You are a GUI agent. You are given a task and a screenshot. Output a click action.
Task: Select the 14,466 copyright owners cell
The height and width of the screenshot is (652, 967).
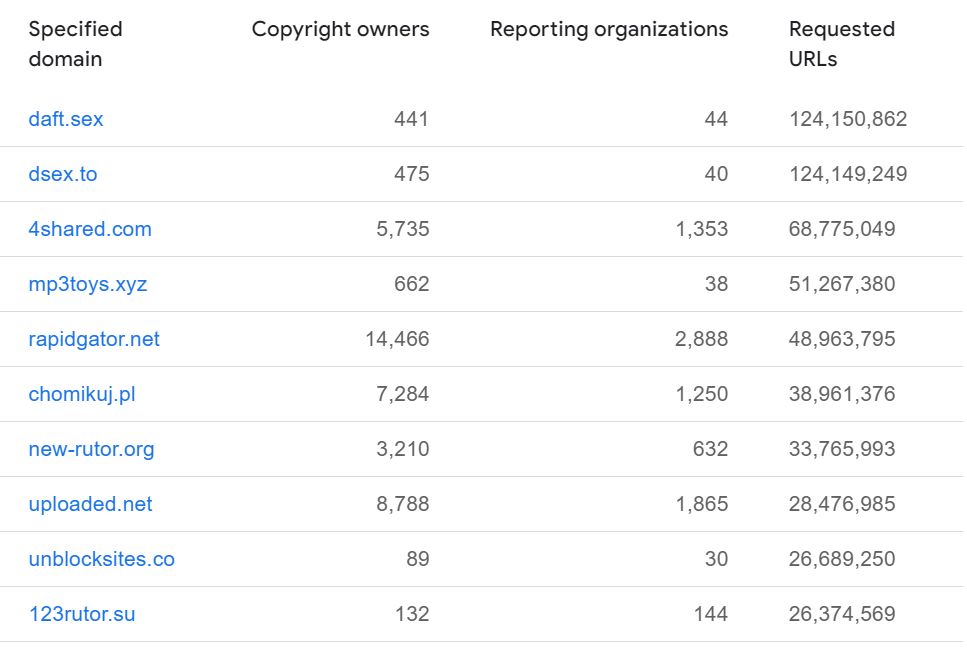tap(397, 339)
